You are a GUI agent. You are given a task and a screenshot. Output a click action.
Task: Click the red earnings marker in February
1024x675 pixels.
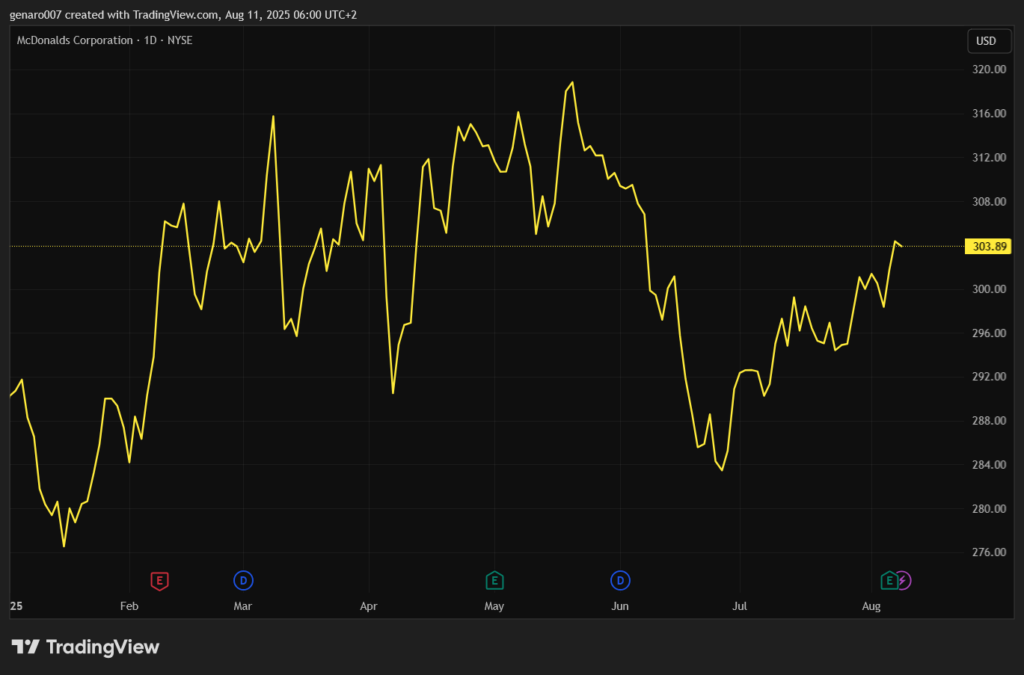click(x=158, y=580)
